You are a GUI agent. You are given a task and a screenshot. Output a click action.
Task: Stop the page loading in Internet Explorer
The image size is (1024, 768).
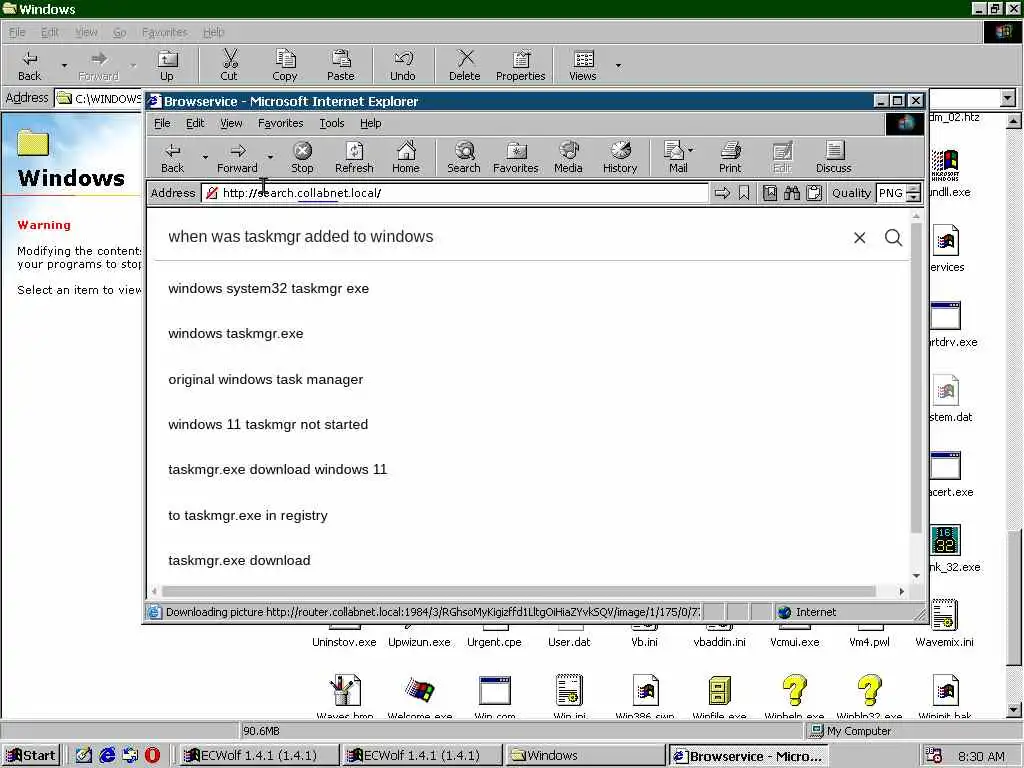coord(302,157)
